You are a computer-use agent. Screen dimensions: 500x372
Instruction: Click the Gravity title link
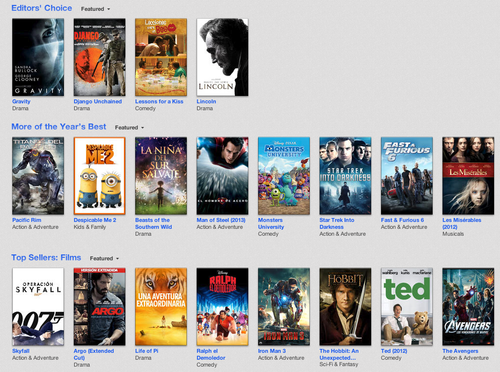click(21, 101)
